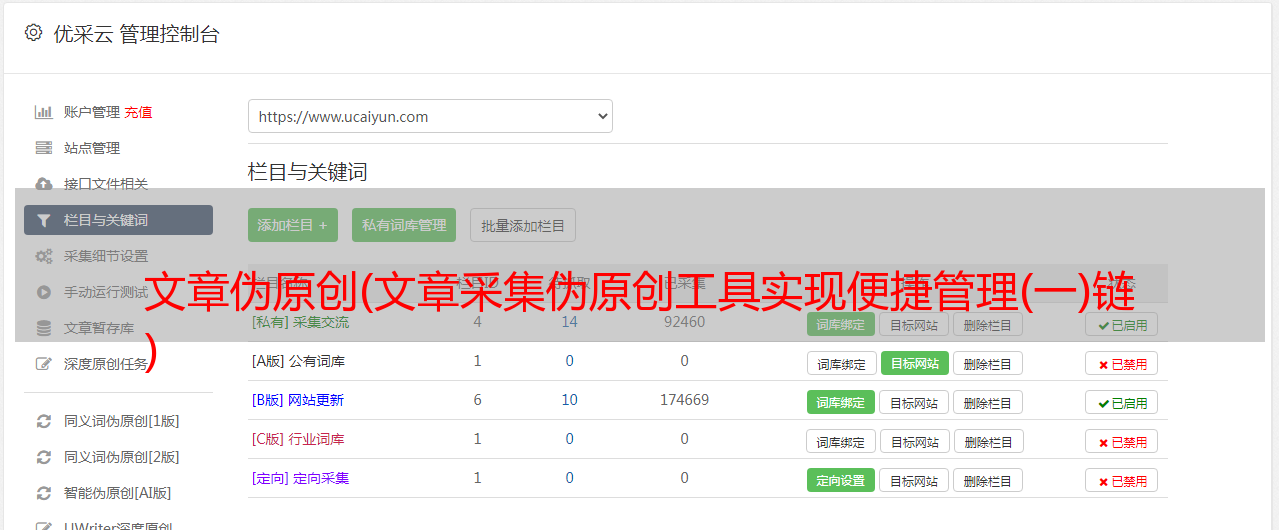Click the database icon for 文章暂存库

coord(44,328)
